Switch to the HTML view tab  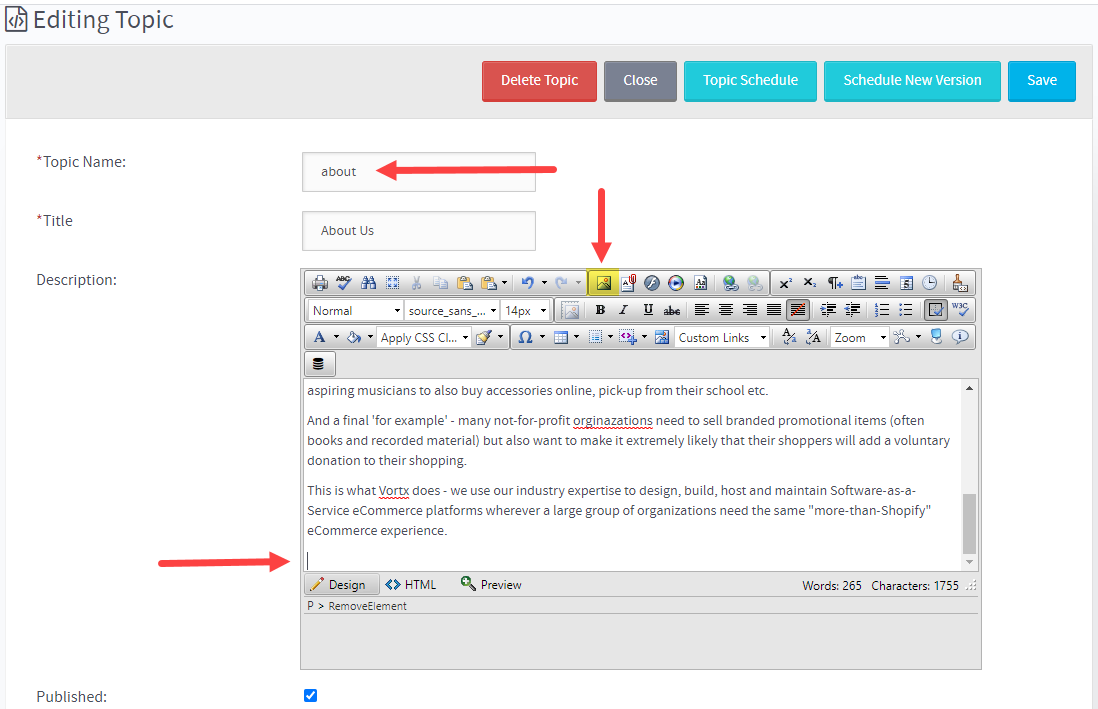(x=411, y=584)
